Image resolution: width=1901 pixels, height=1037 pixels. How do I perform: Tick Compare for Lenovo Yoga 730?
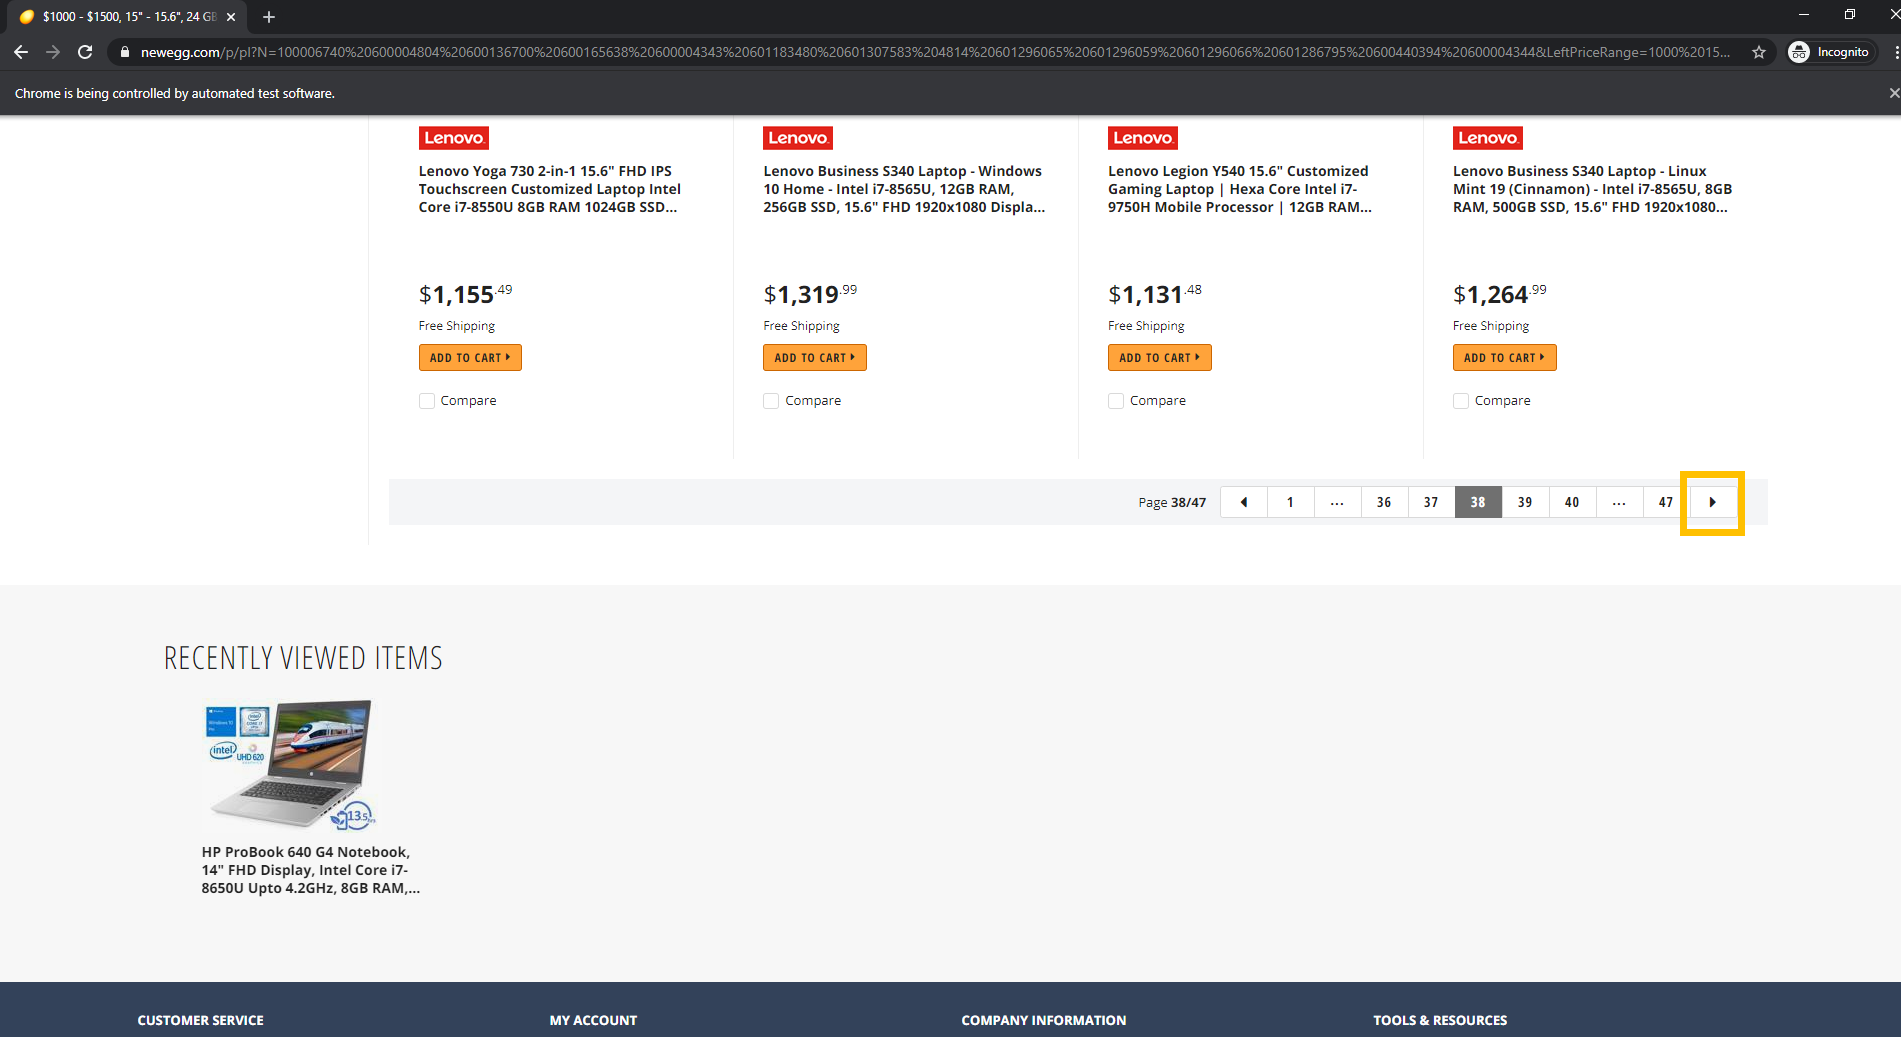coord(427,401)
